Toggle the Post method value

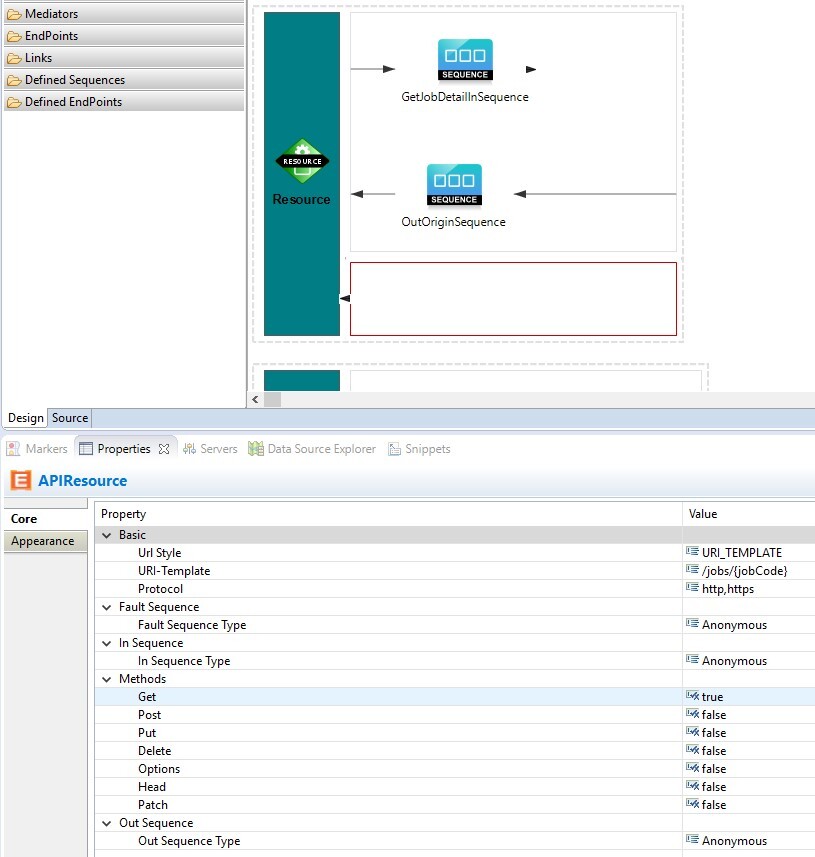click(x=749, y=715)
